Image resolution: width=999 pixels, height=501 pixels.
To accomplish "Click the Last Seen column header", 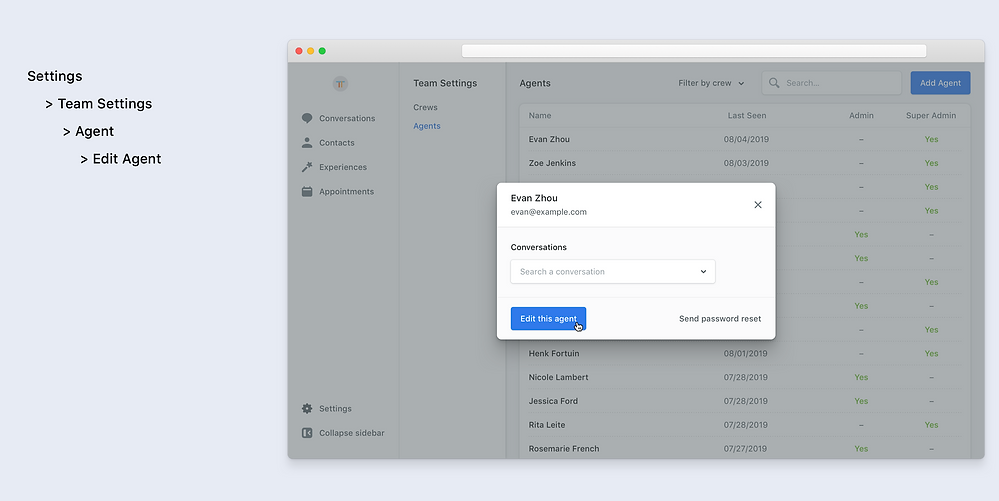I will [747, 115].
